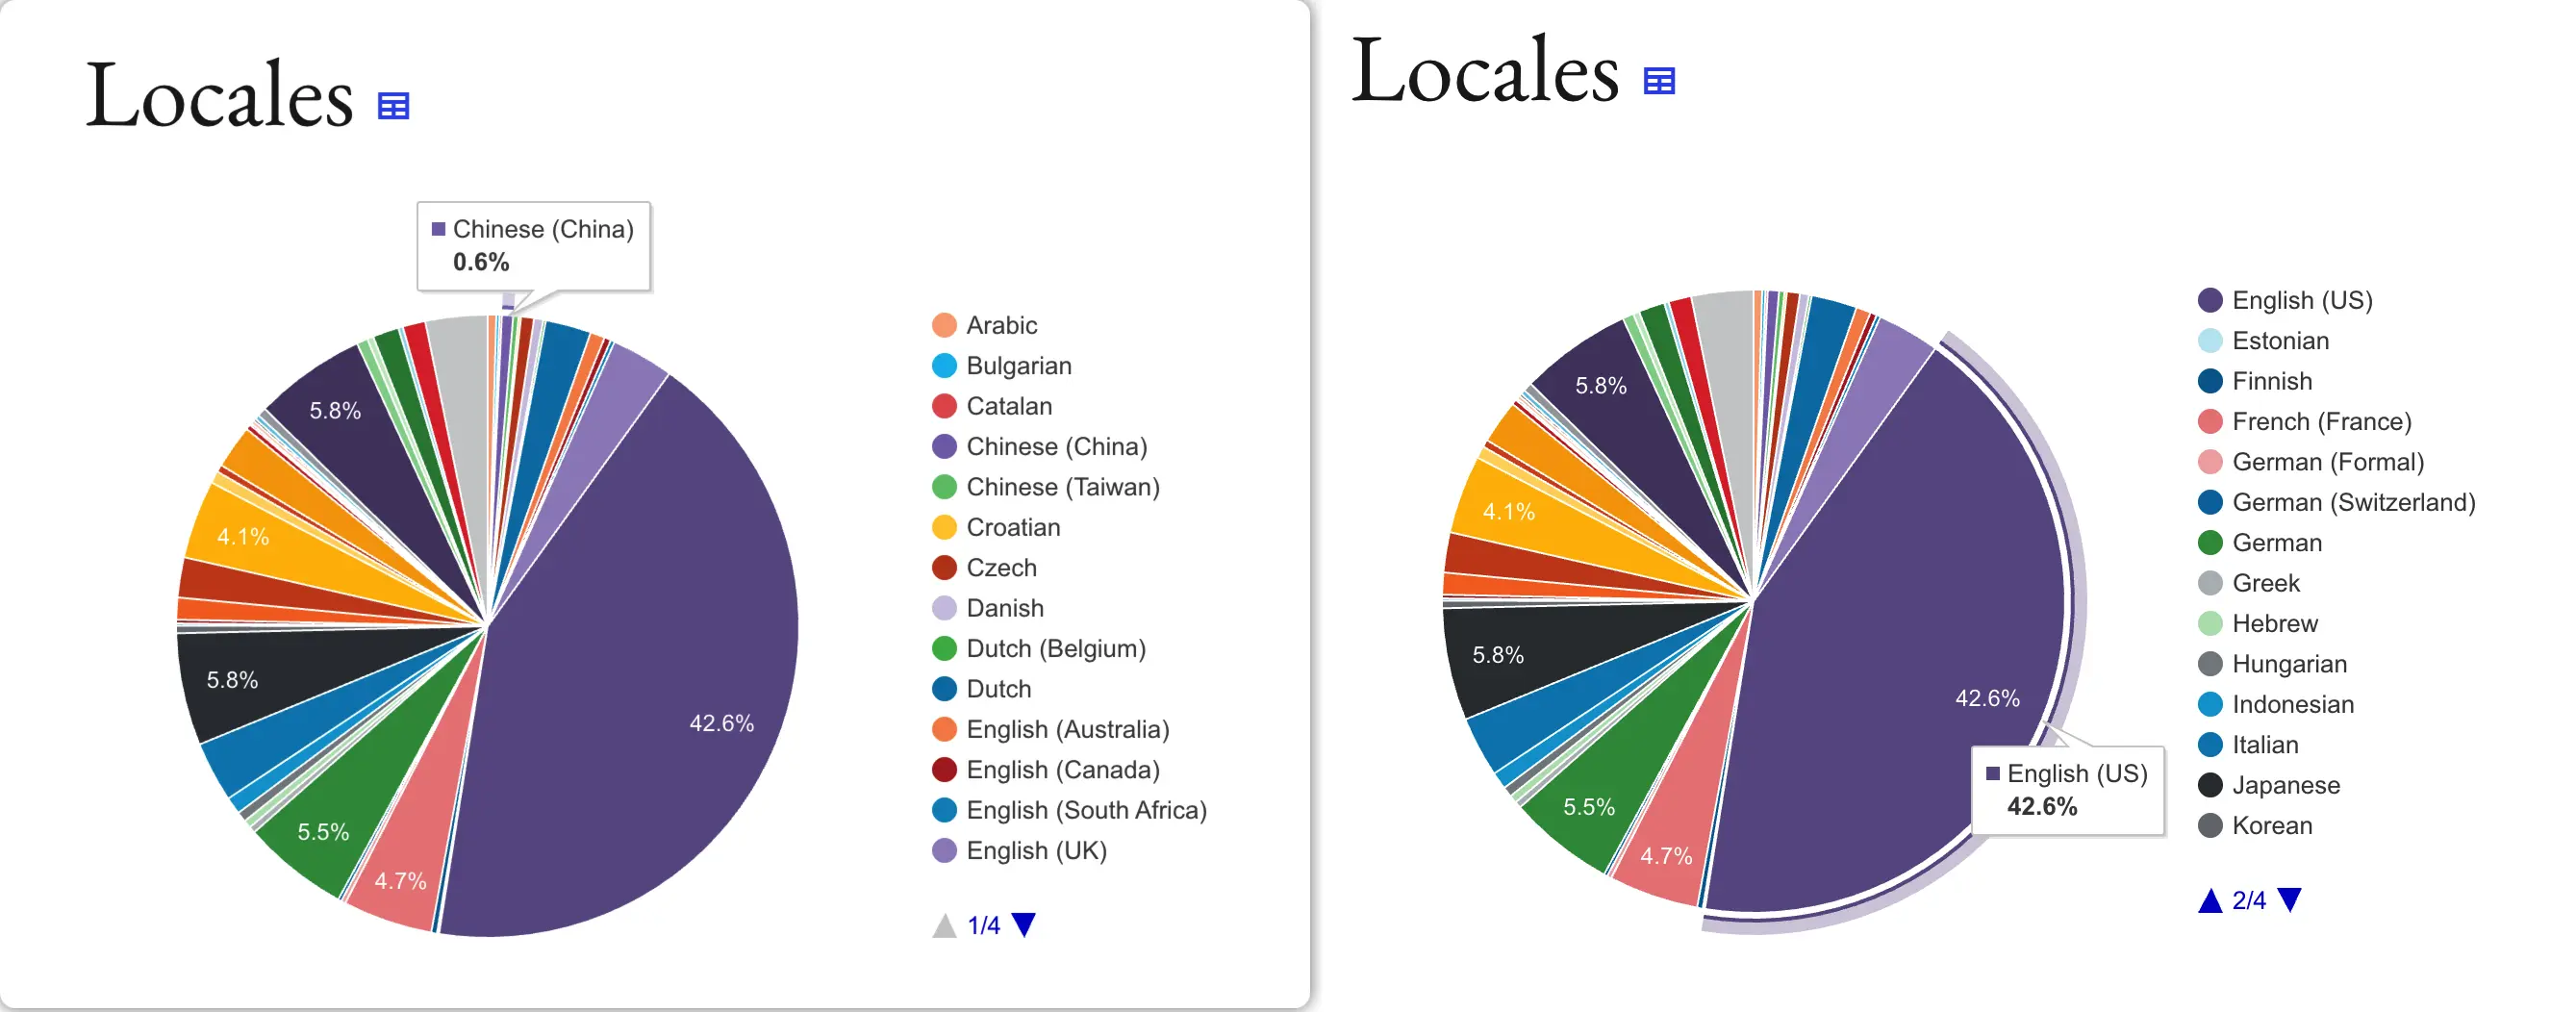Click the 2/4 page indicator in right legend
The height and width of the screenshot is (1012, 2576).
click(2249, 900)
